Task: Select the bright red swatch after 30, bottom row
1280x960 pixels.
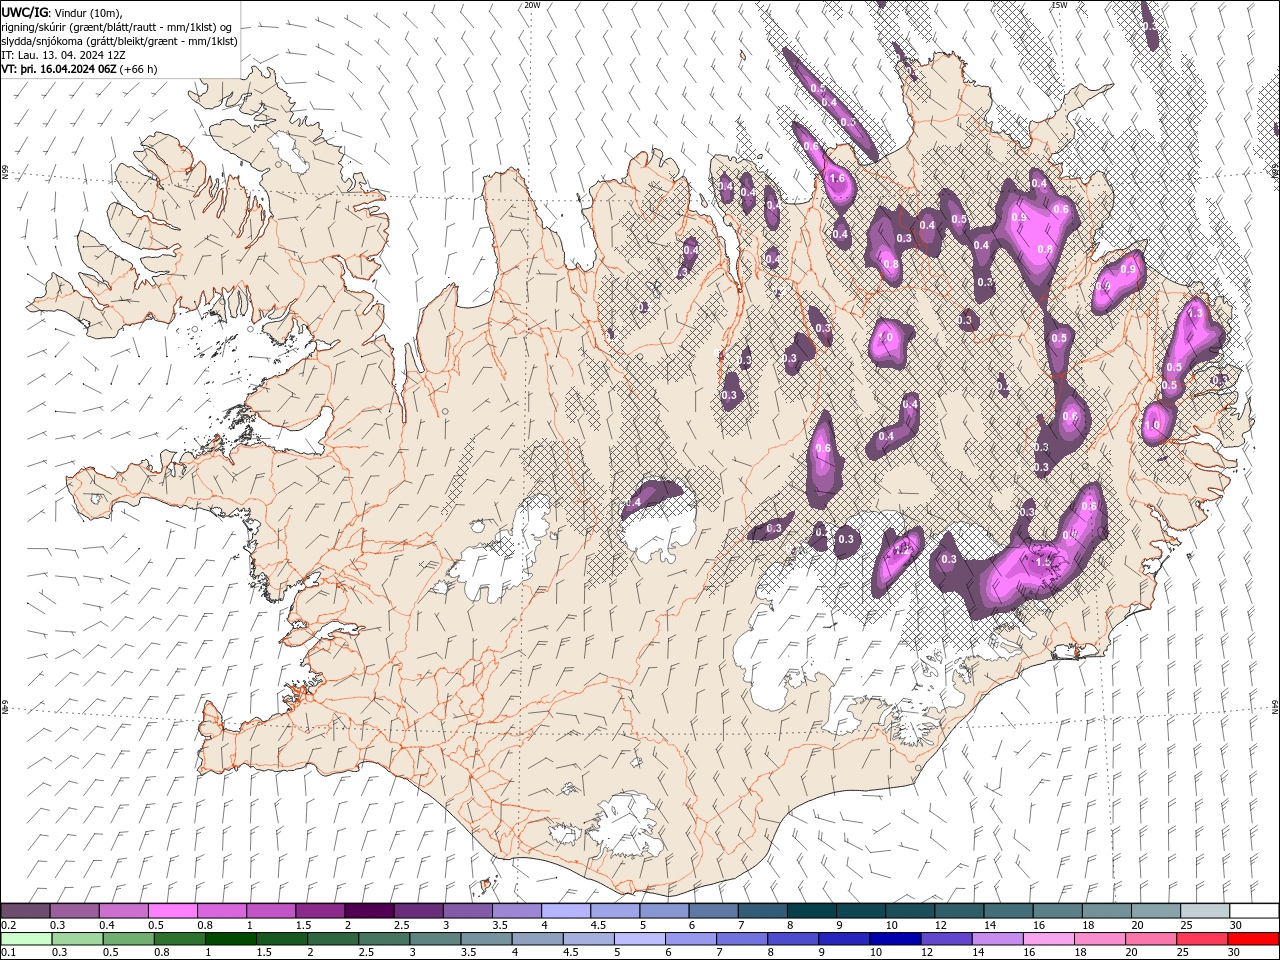Action: (x=1252, y=939)
